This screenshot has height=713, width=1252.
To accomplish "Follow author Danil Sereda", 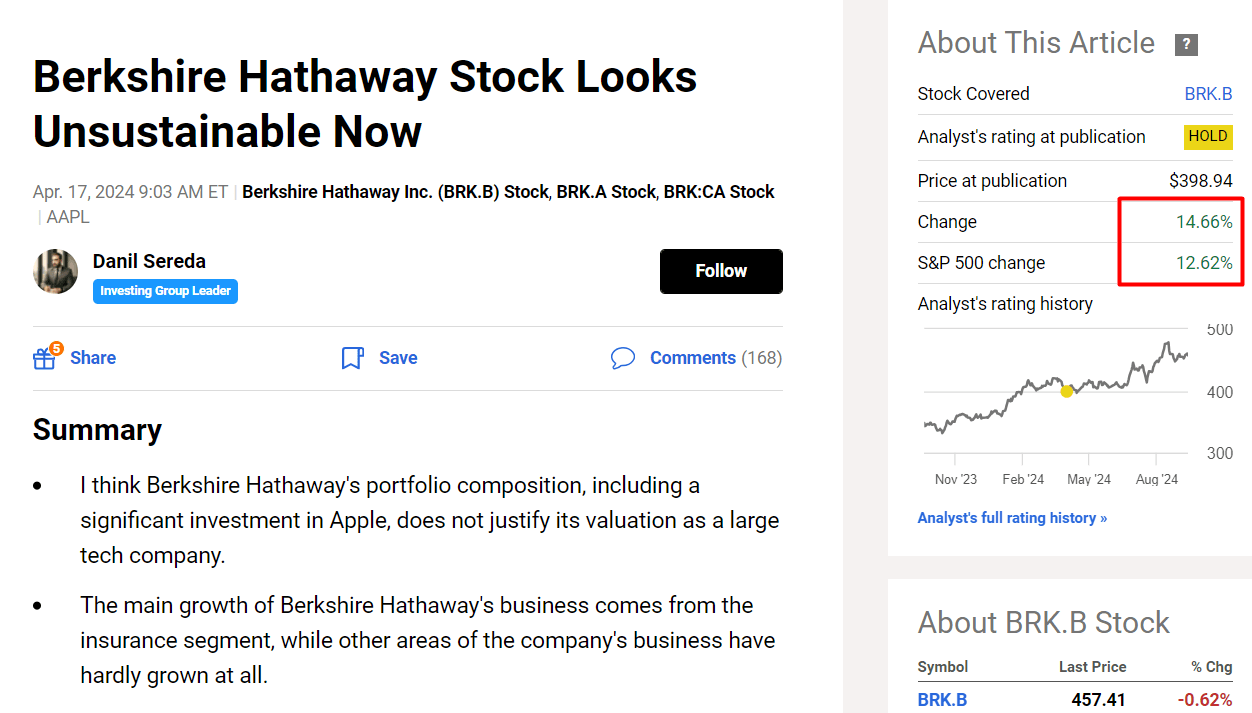I will [x=721, y=271].
